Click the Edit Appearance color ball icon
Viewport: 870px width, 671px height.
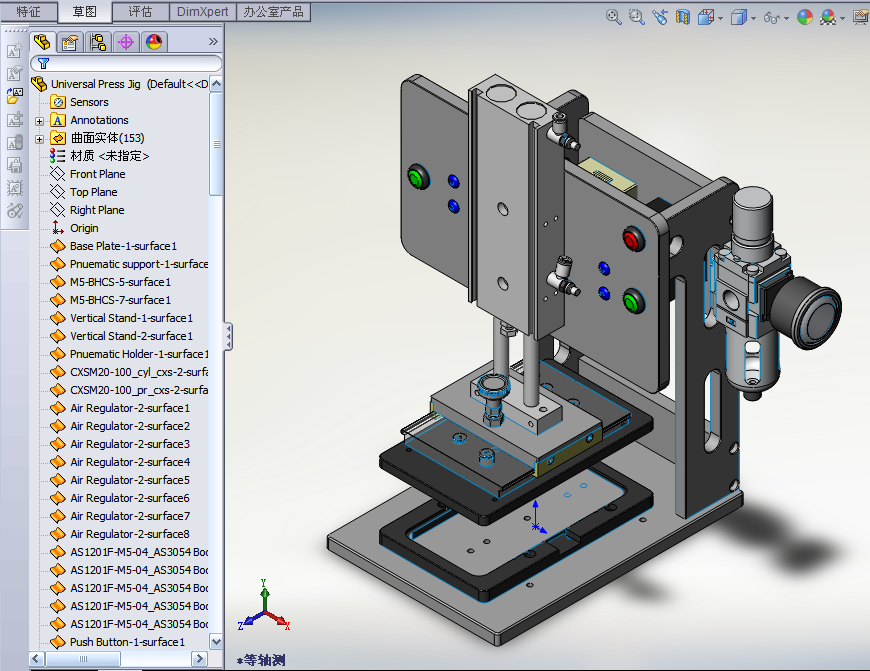(x=805, y=17)
